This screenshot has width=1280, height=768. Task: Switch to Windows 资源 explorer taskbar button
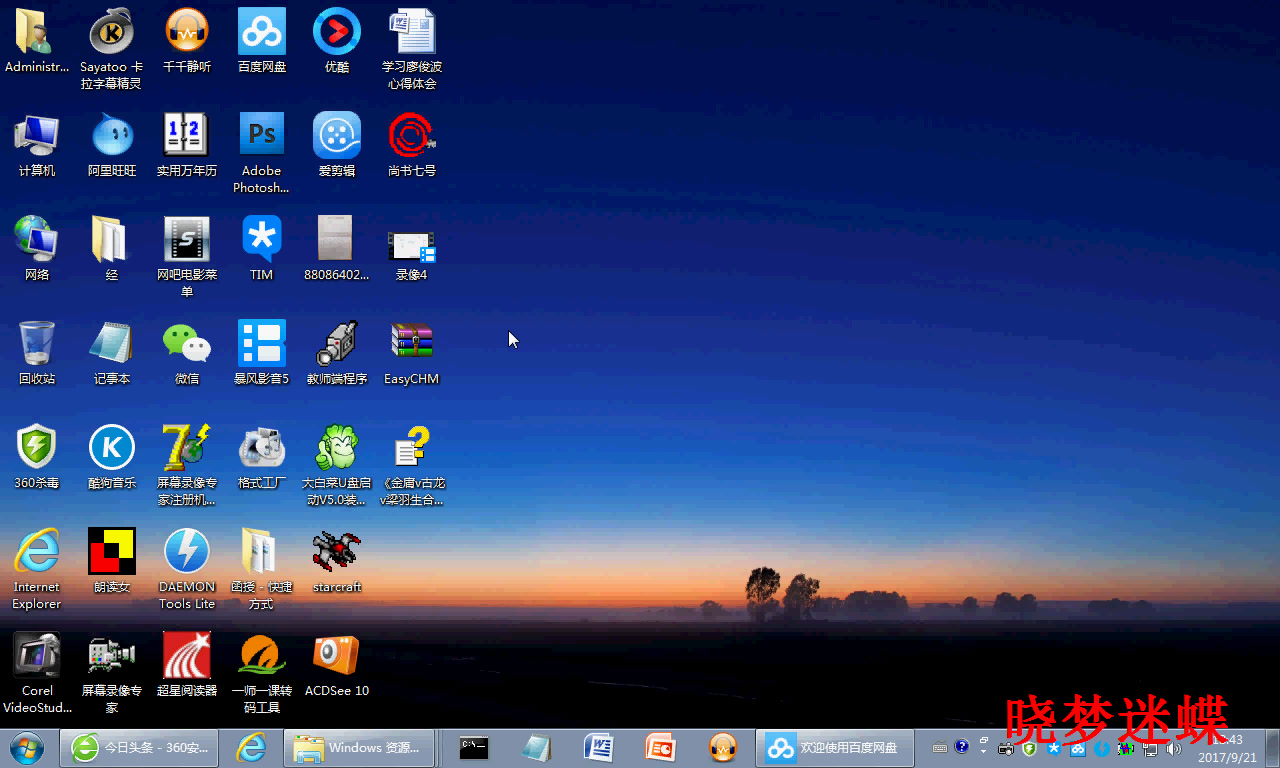point(360,747)
